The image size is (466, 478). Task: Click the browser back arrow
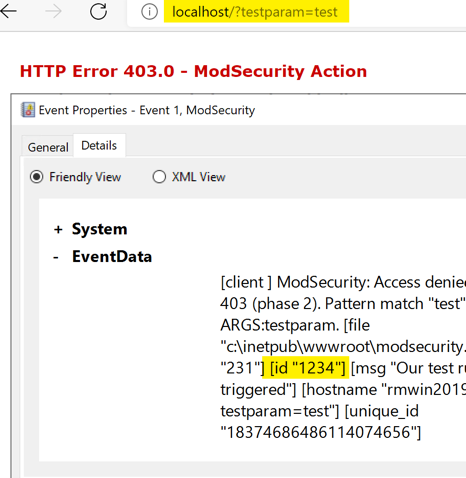tap(8, 11)
